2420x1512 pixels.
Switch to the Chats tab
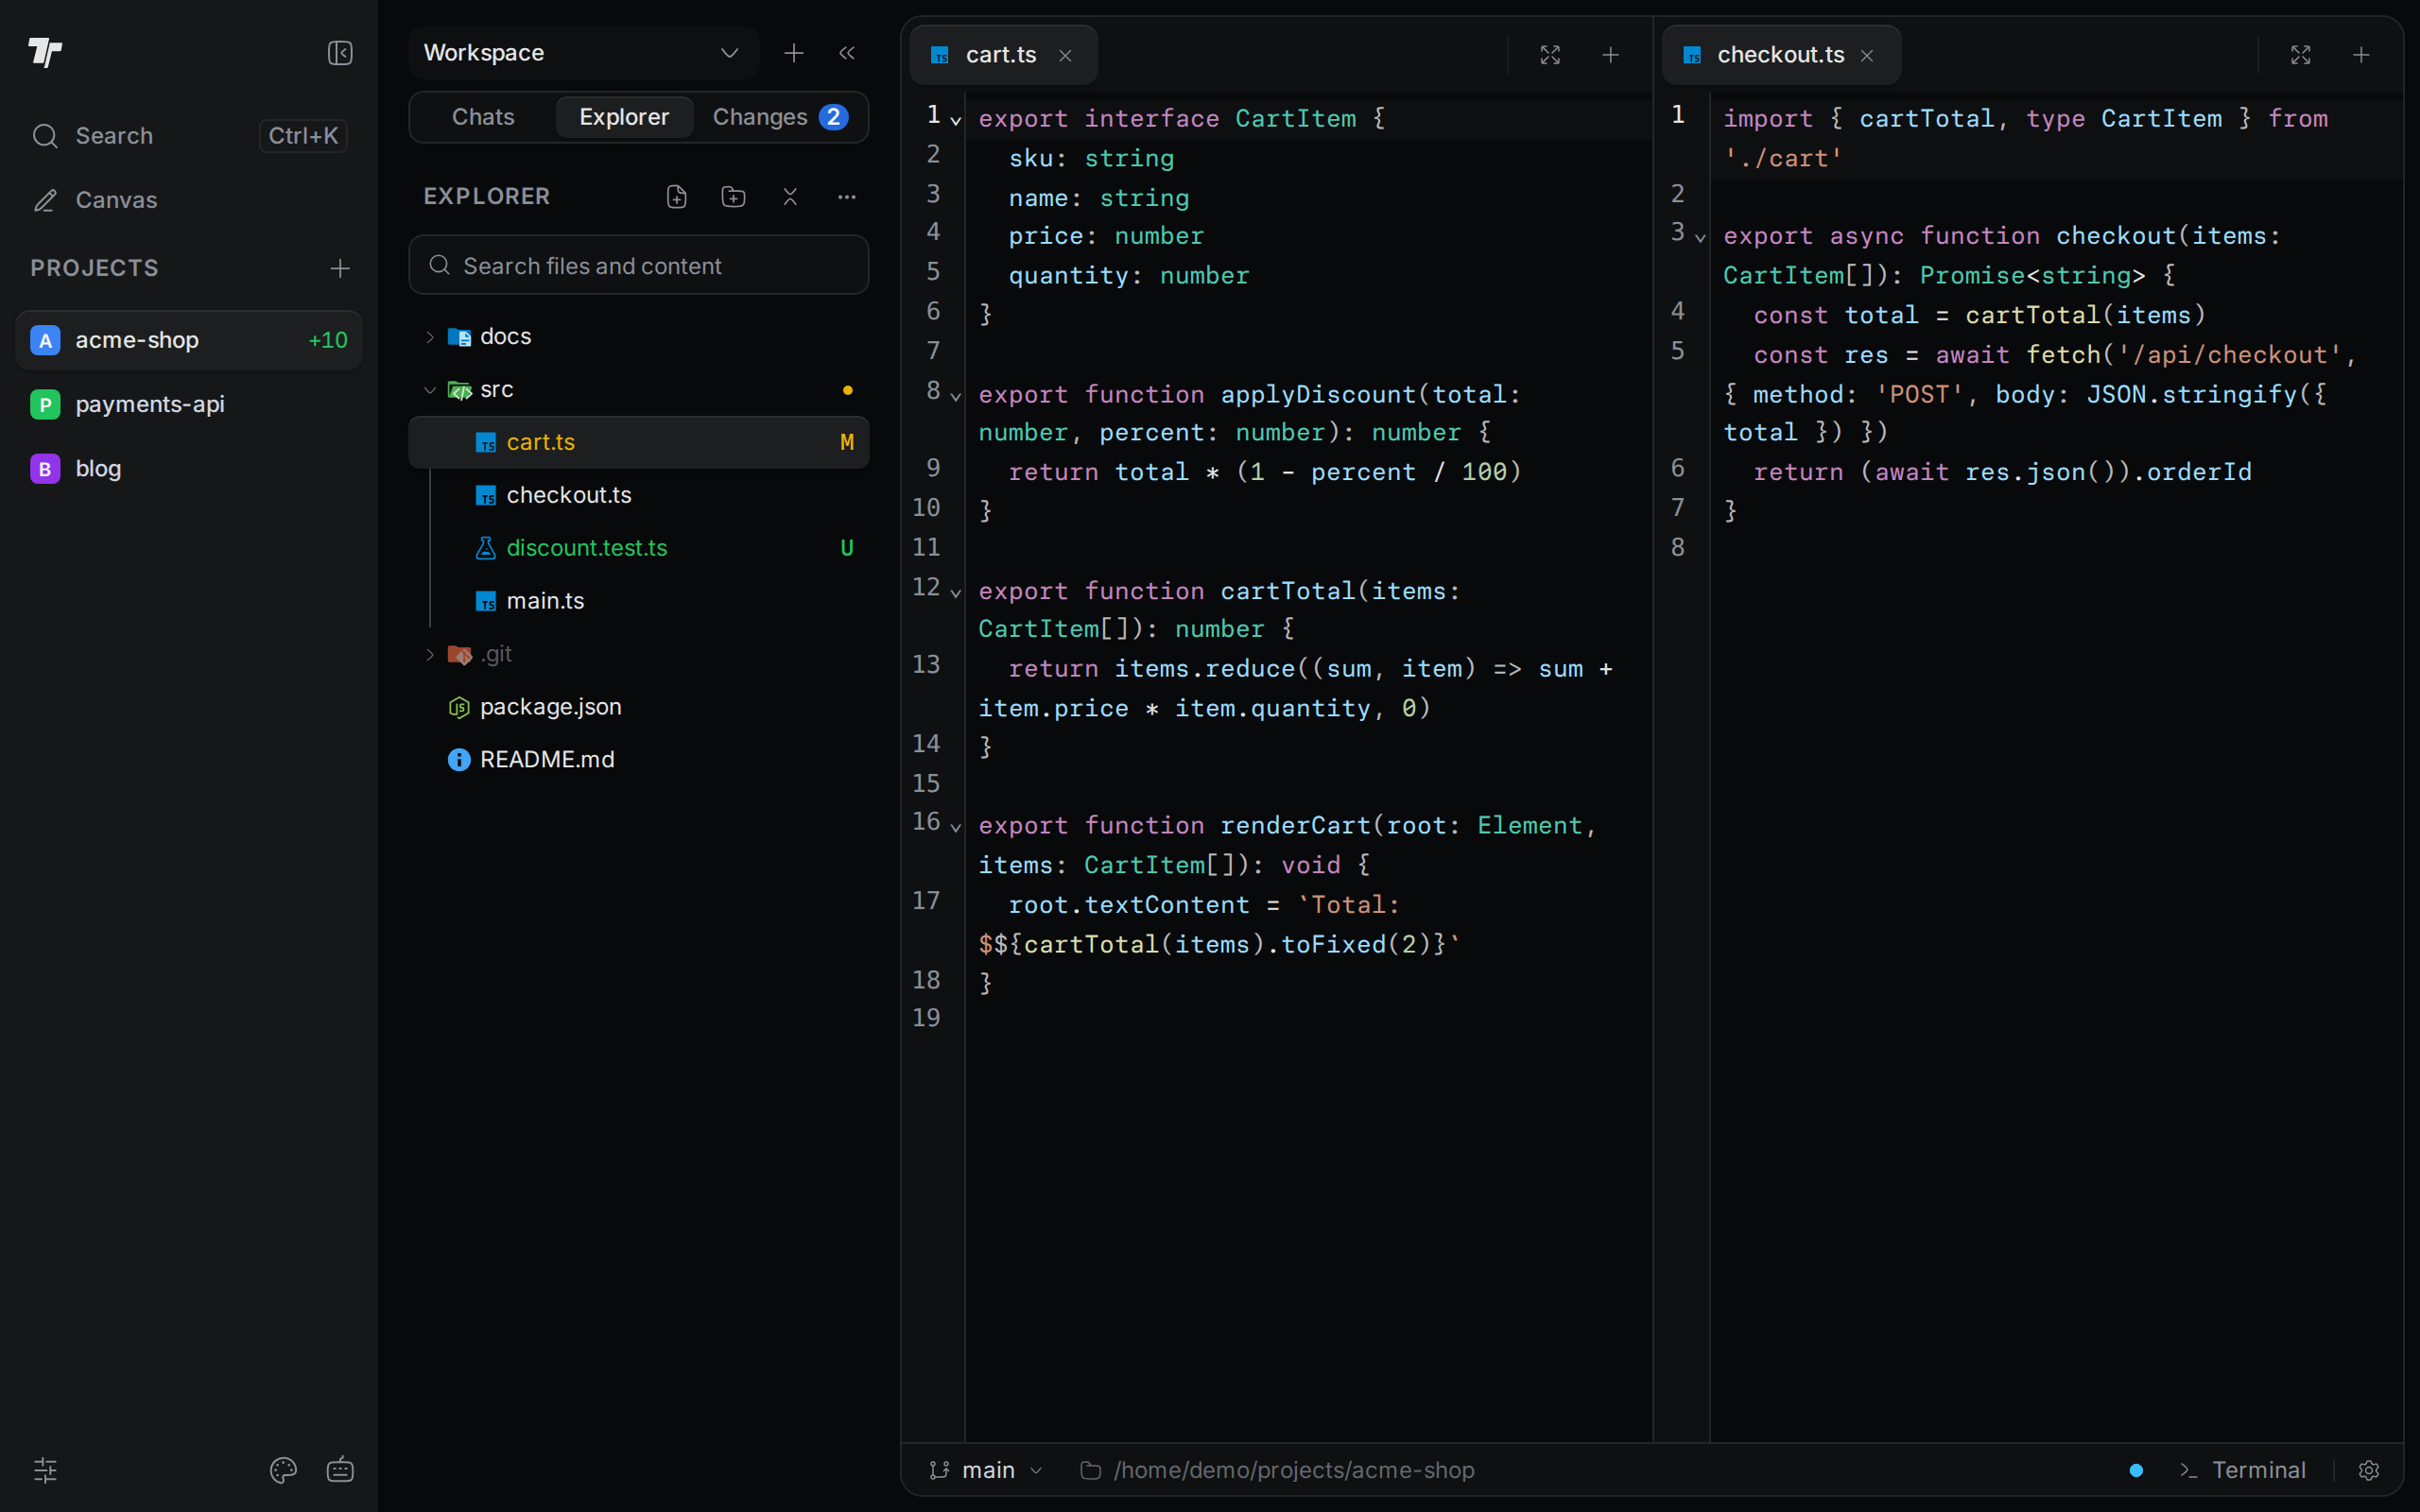483,117
